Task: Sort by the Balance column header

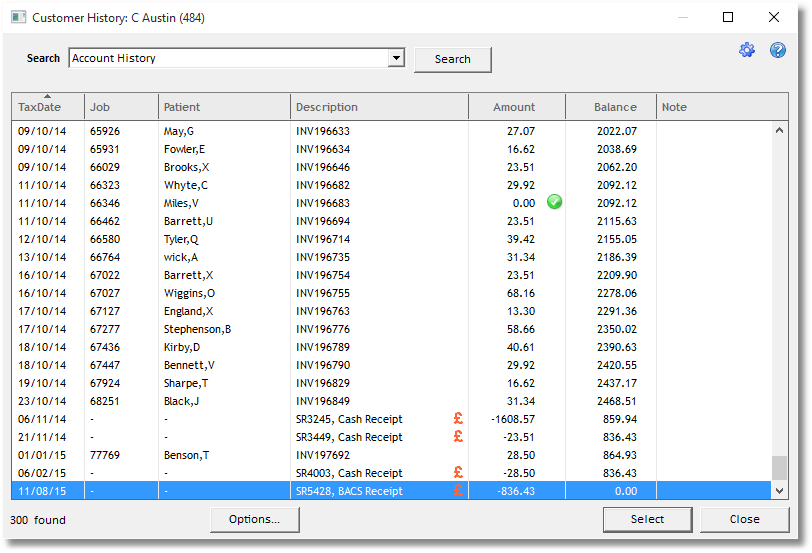Action: [x=611, y=107]
